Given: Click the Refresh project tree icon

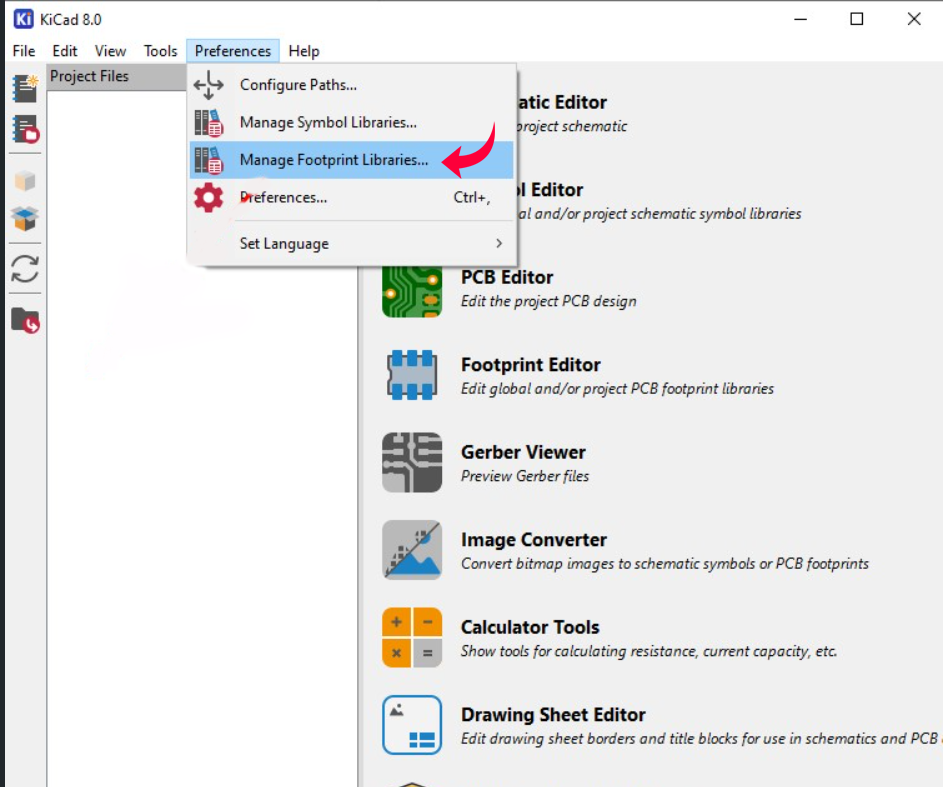Looking at the screenshot, I should point(25,269).
